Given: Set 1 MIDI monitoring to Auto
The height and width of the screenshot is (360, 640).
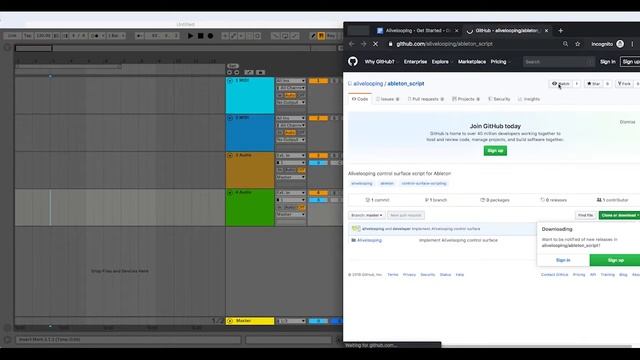Looking at the screenshot, I should (x=290, y=96).
